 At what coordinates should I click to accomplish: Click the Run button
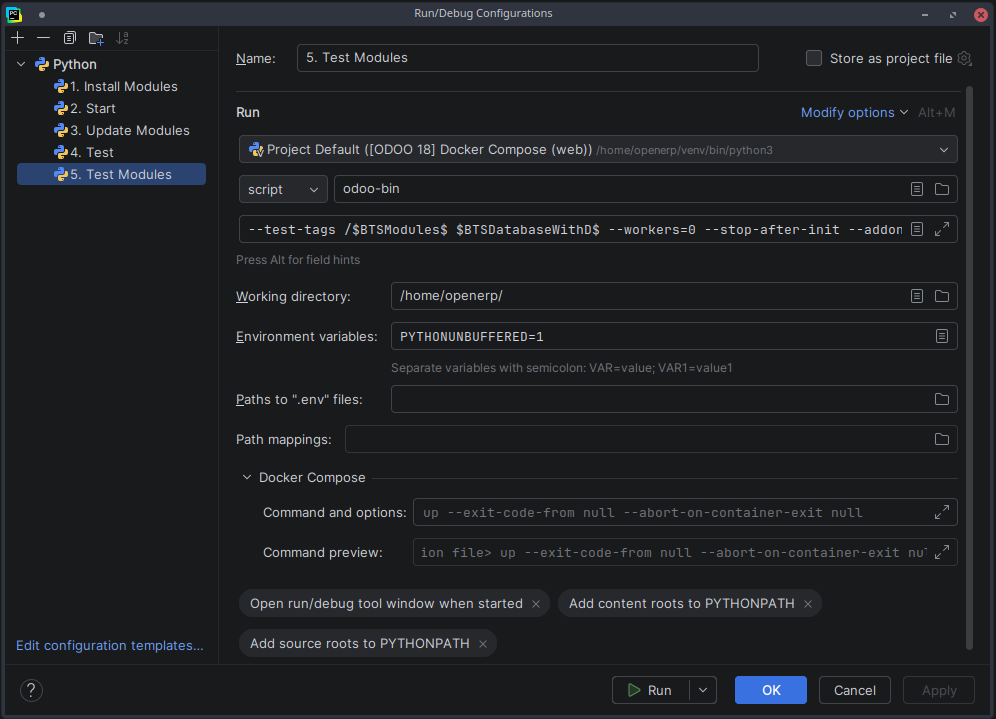pyautogui.click(x=650, y=690)
